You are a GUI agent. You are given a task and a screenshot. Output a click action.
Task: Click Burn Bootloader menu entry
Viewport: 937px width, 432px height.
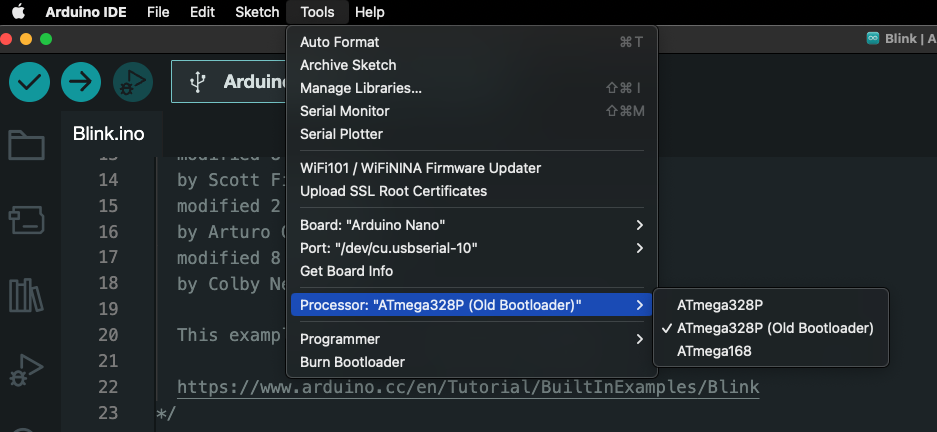coord(352,362)
